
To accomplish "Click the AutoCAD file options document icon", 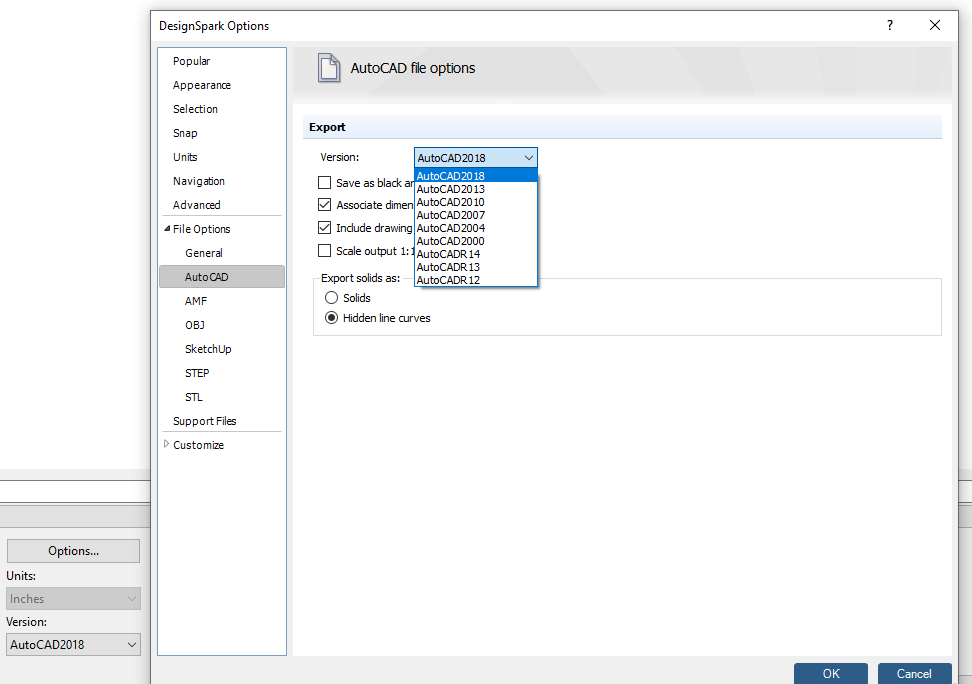I will 329,68.
